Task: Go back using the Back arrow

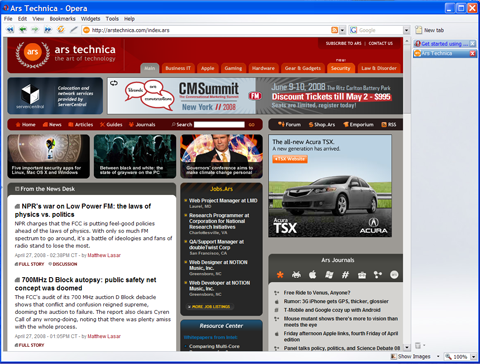Action: [x=23, y=30]
